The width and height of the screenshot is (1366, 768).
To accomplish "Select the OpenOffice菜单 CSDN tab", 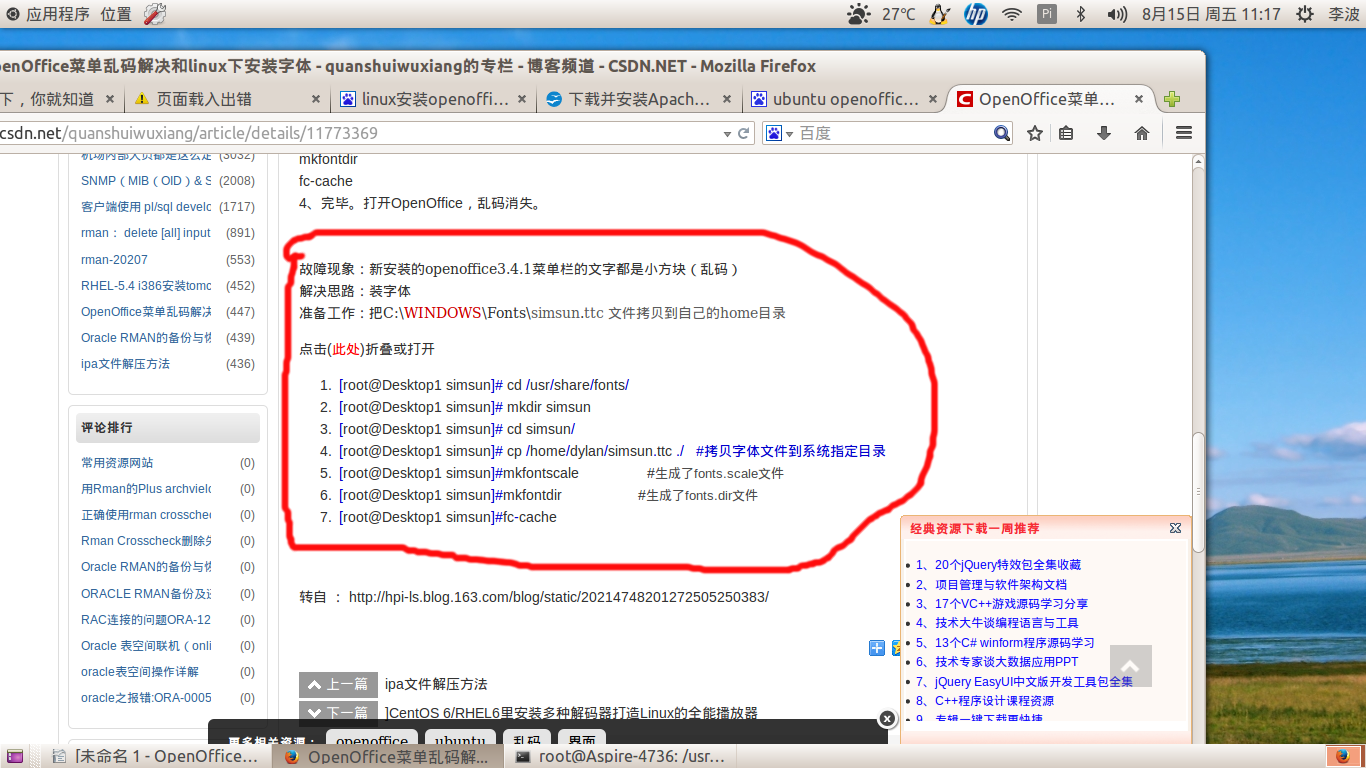I will pyautogui.click(x=1047, y=99).
